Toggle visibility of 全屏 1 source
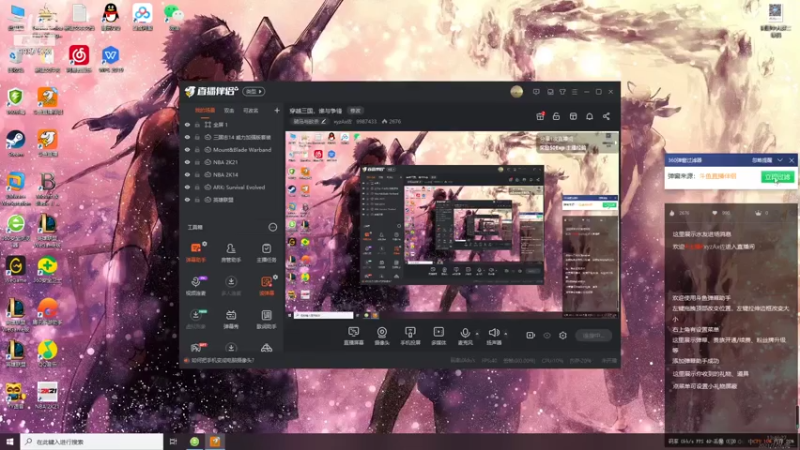Image resolution: width=800 pixels, height=450 pixels. pyautogui.click(x=187, y=124)
